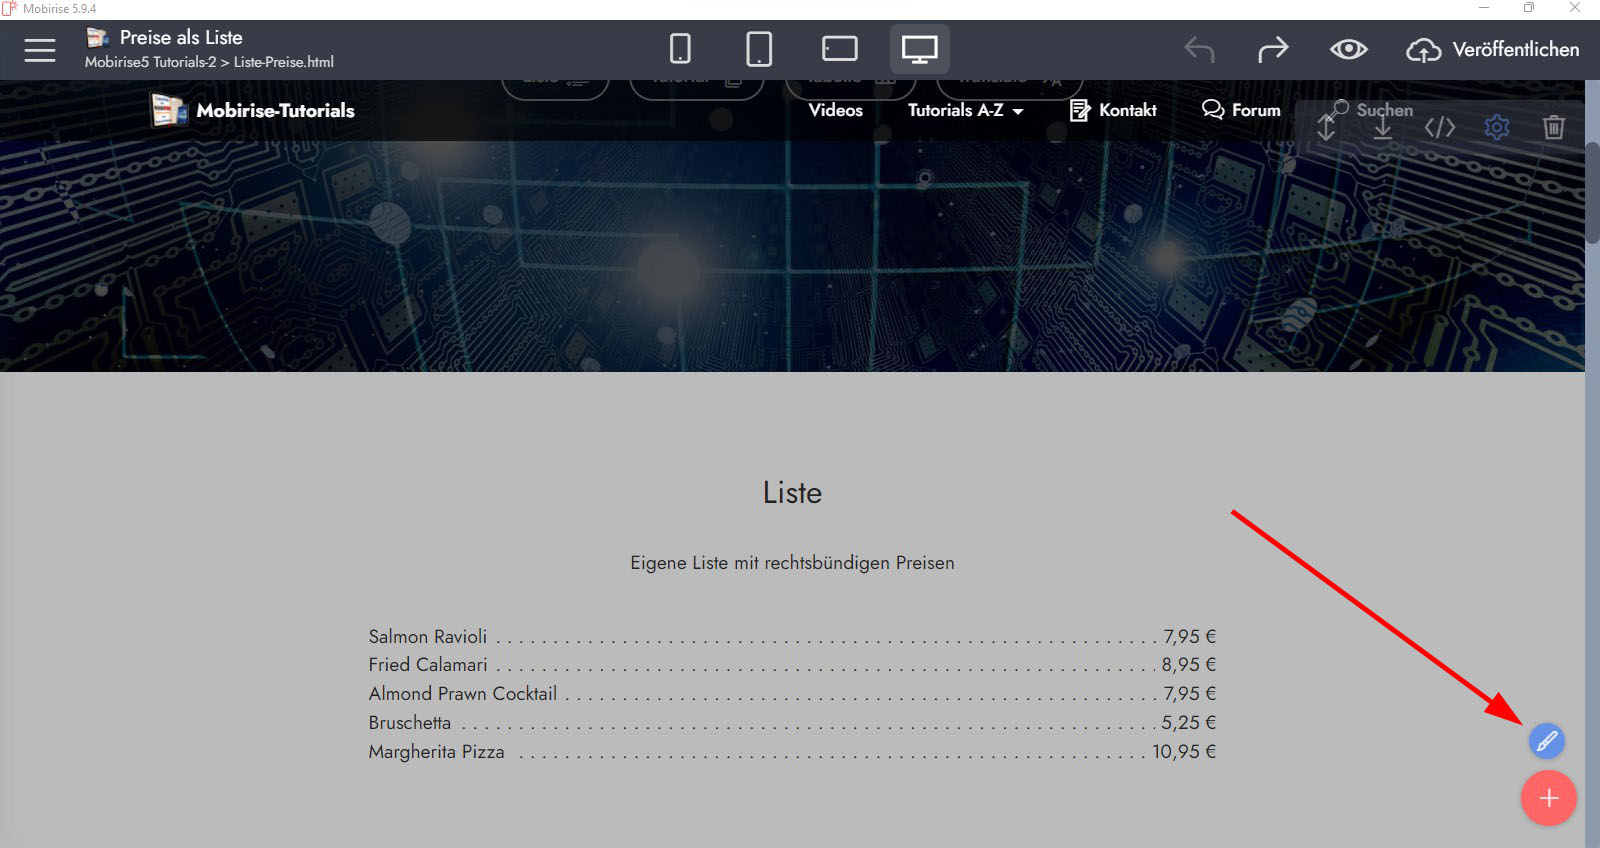Screen dimensions: 1600x848
Task: Open the Forum menu link
Action: click(1256, 110)
